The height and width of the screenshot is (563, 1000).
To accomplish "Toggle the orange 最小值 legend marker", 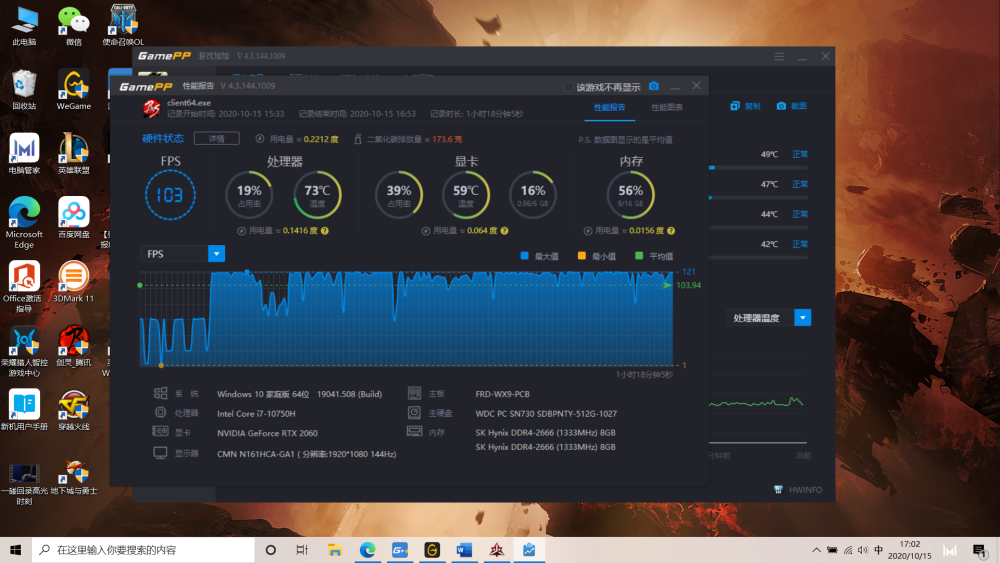I will (x=582, y=256).
